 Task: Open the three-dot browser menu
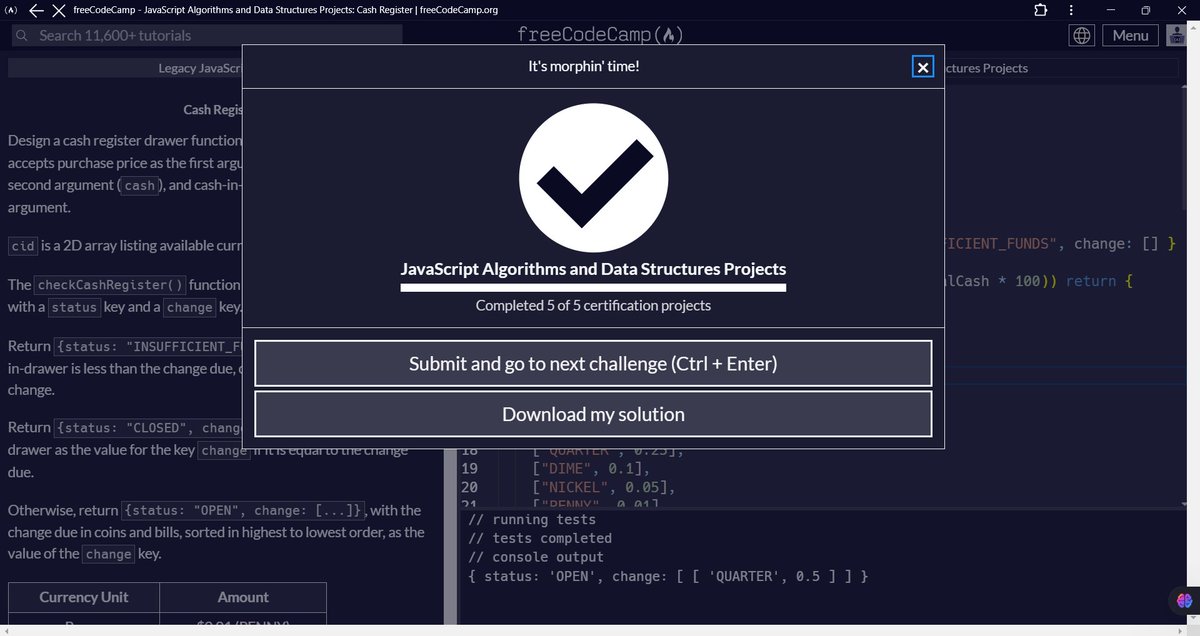pos(1071,10)
